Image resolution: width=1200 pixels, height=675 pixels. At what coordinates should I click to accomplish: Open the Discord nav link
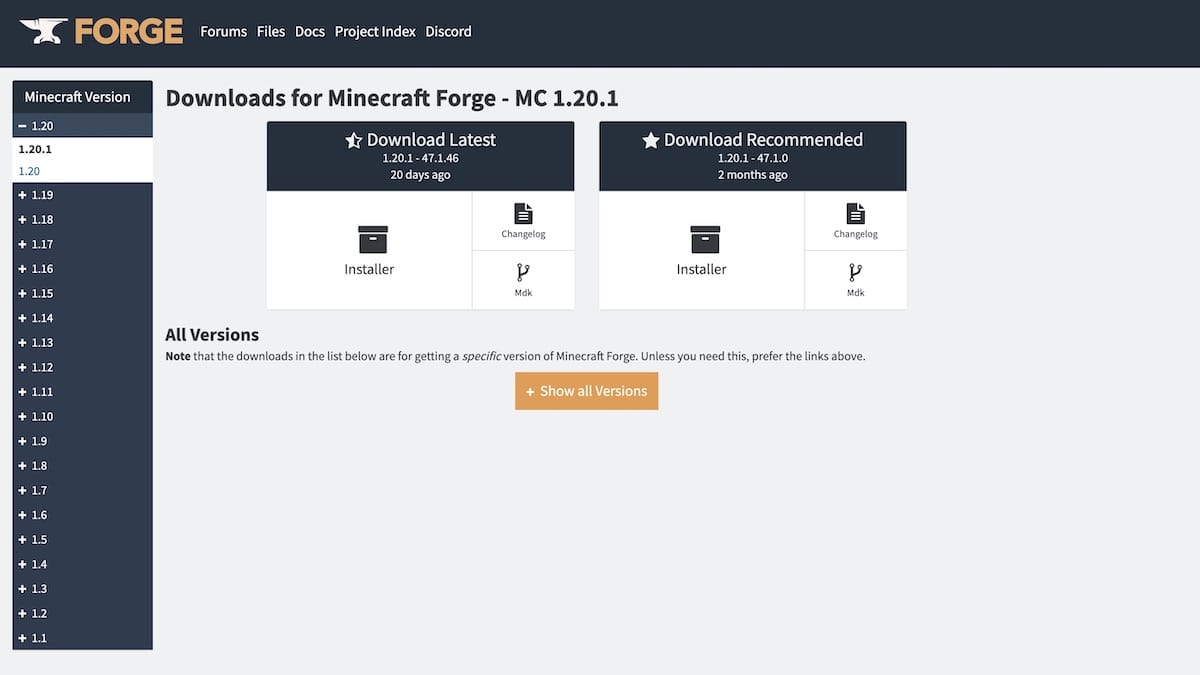click(448, 31)
